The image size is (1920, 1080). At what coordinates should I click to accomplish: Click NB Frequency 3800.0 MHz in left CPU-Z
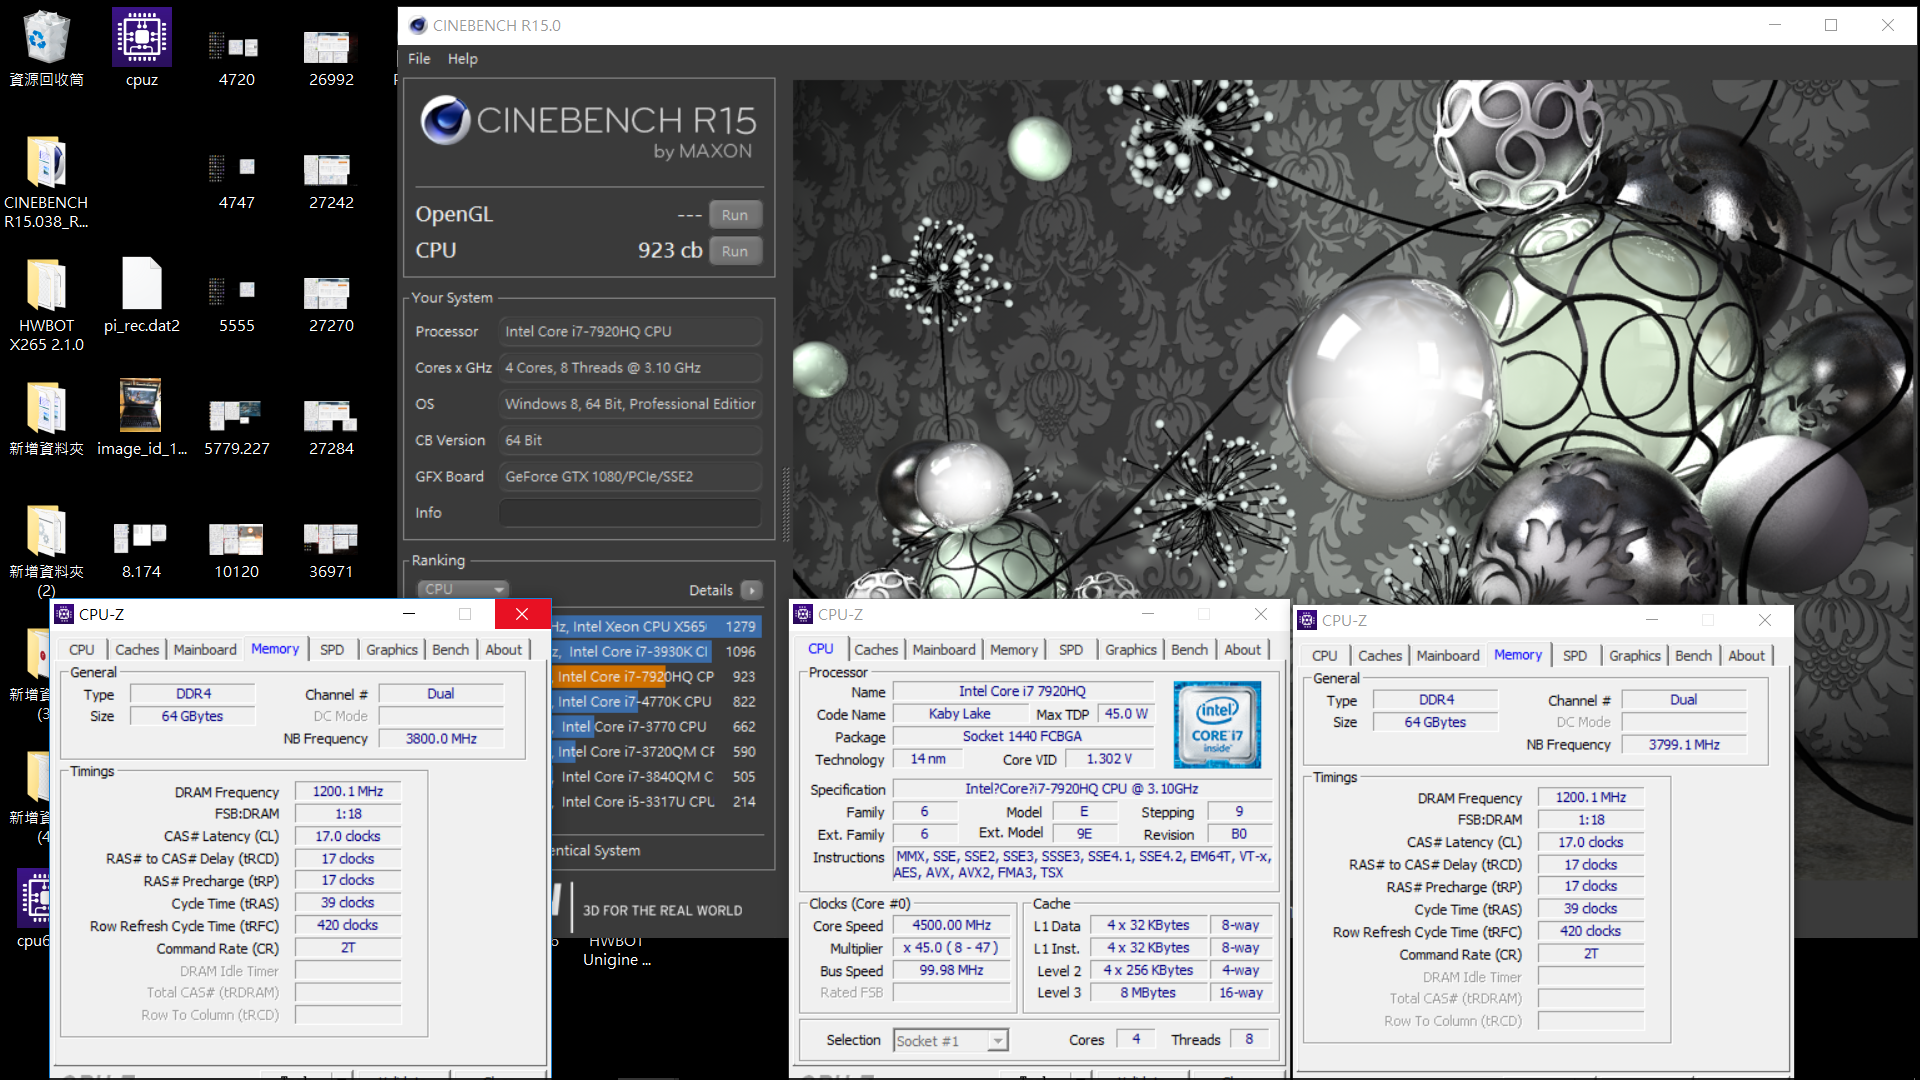click(441, 738)
